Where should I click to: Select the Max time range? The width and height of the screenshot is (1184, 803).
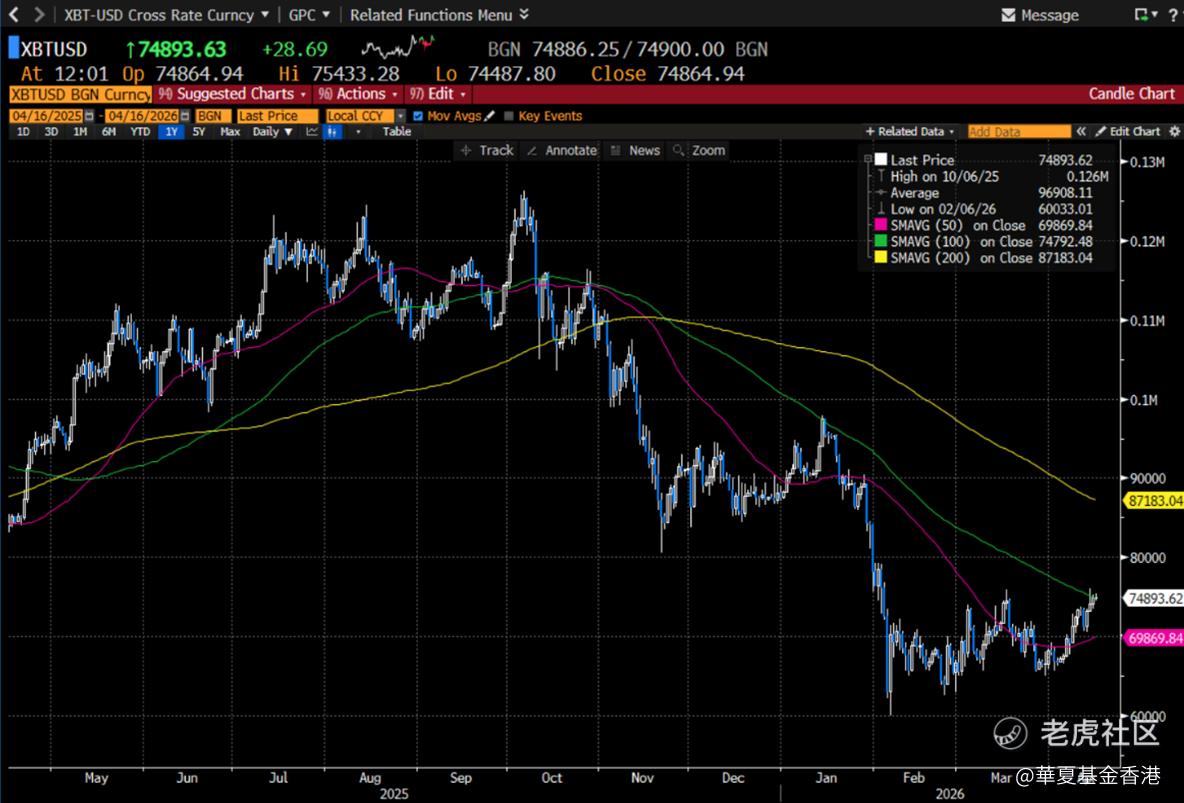(x=230, y=131)
